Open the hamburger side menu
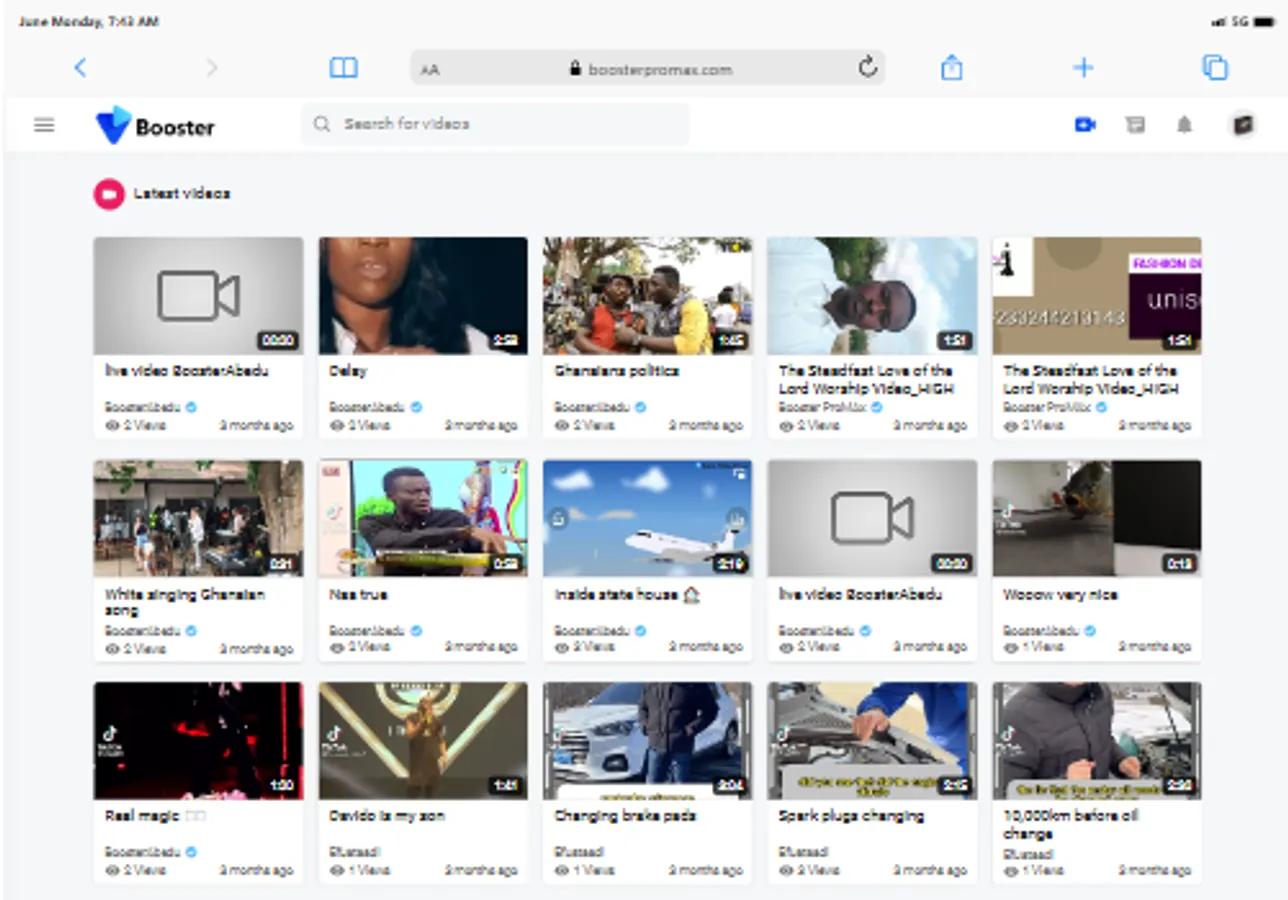 click(x=44, y=125)
